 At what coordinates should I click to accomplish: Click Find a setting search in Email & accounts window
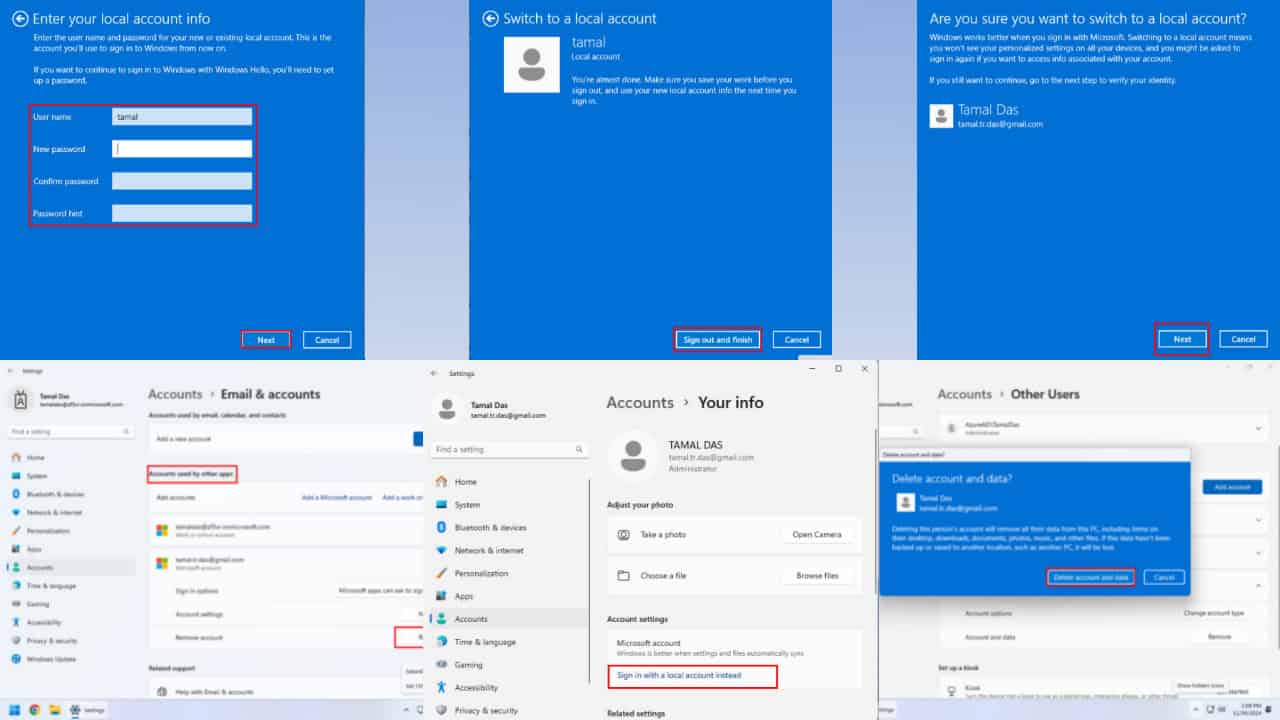[x=71, y=432]
